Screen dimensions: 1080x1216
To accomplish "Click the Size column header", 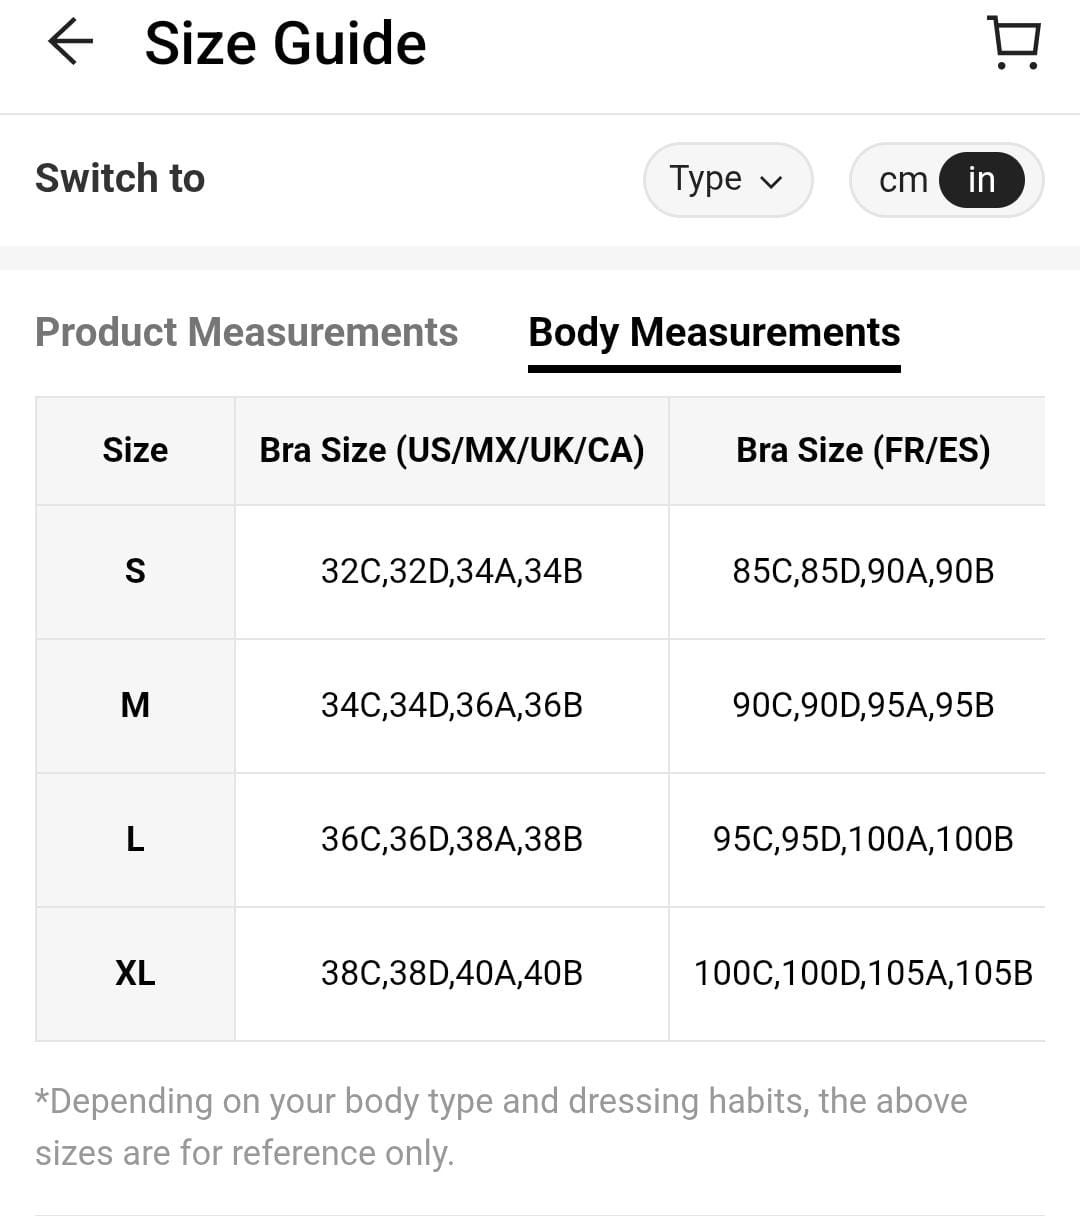I will tap(135, 450).
